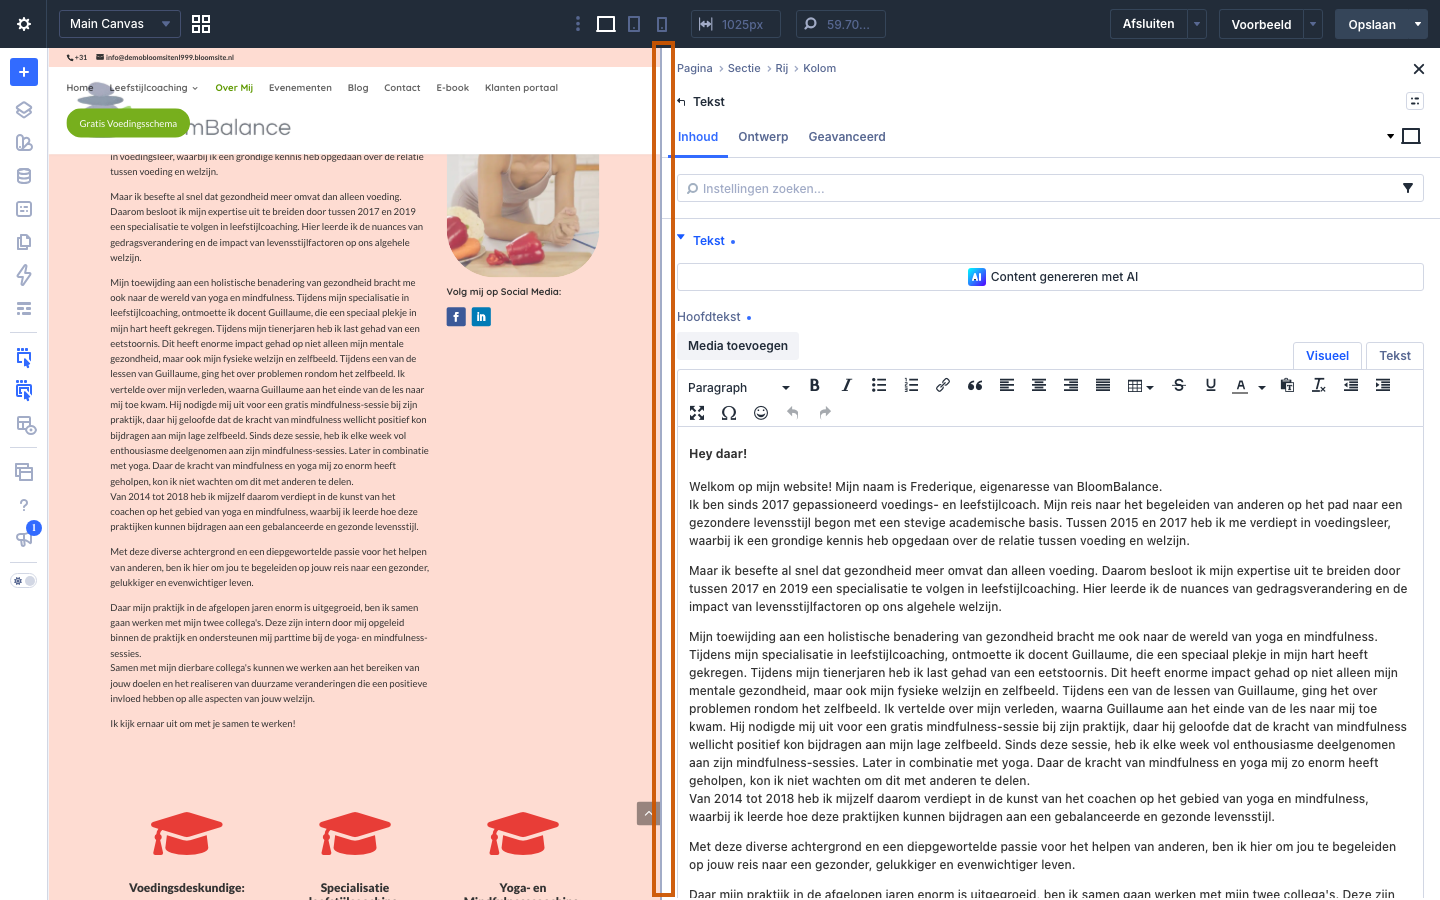1440x900 pixels.
Task: Click the Facebook social icon on the canvas
Action: pyautogui.click(x=456, y=317)
